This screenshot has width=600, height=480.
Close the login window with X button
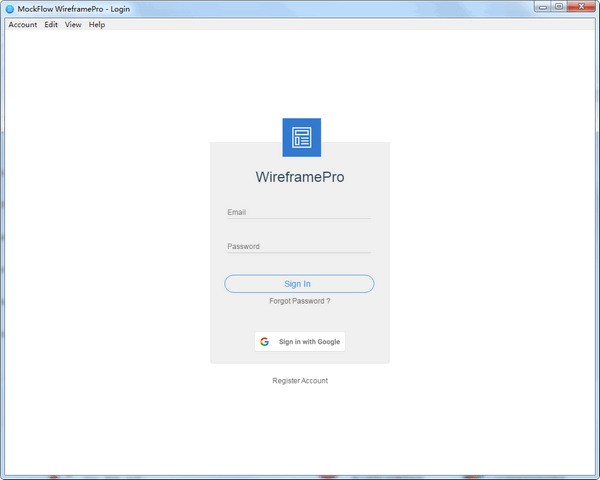pos(581,7)
